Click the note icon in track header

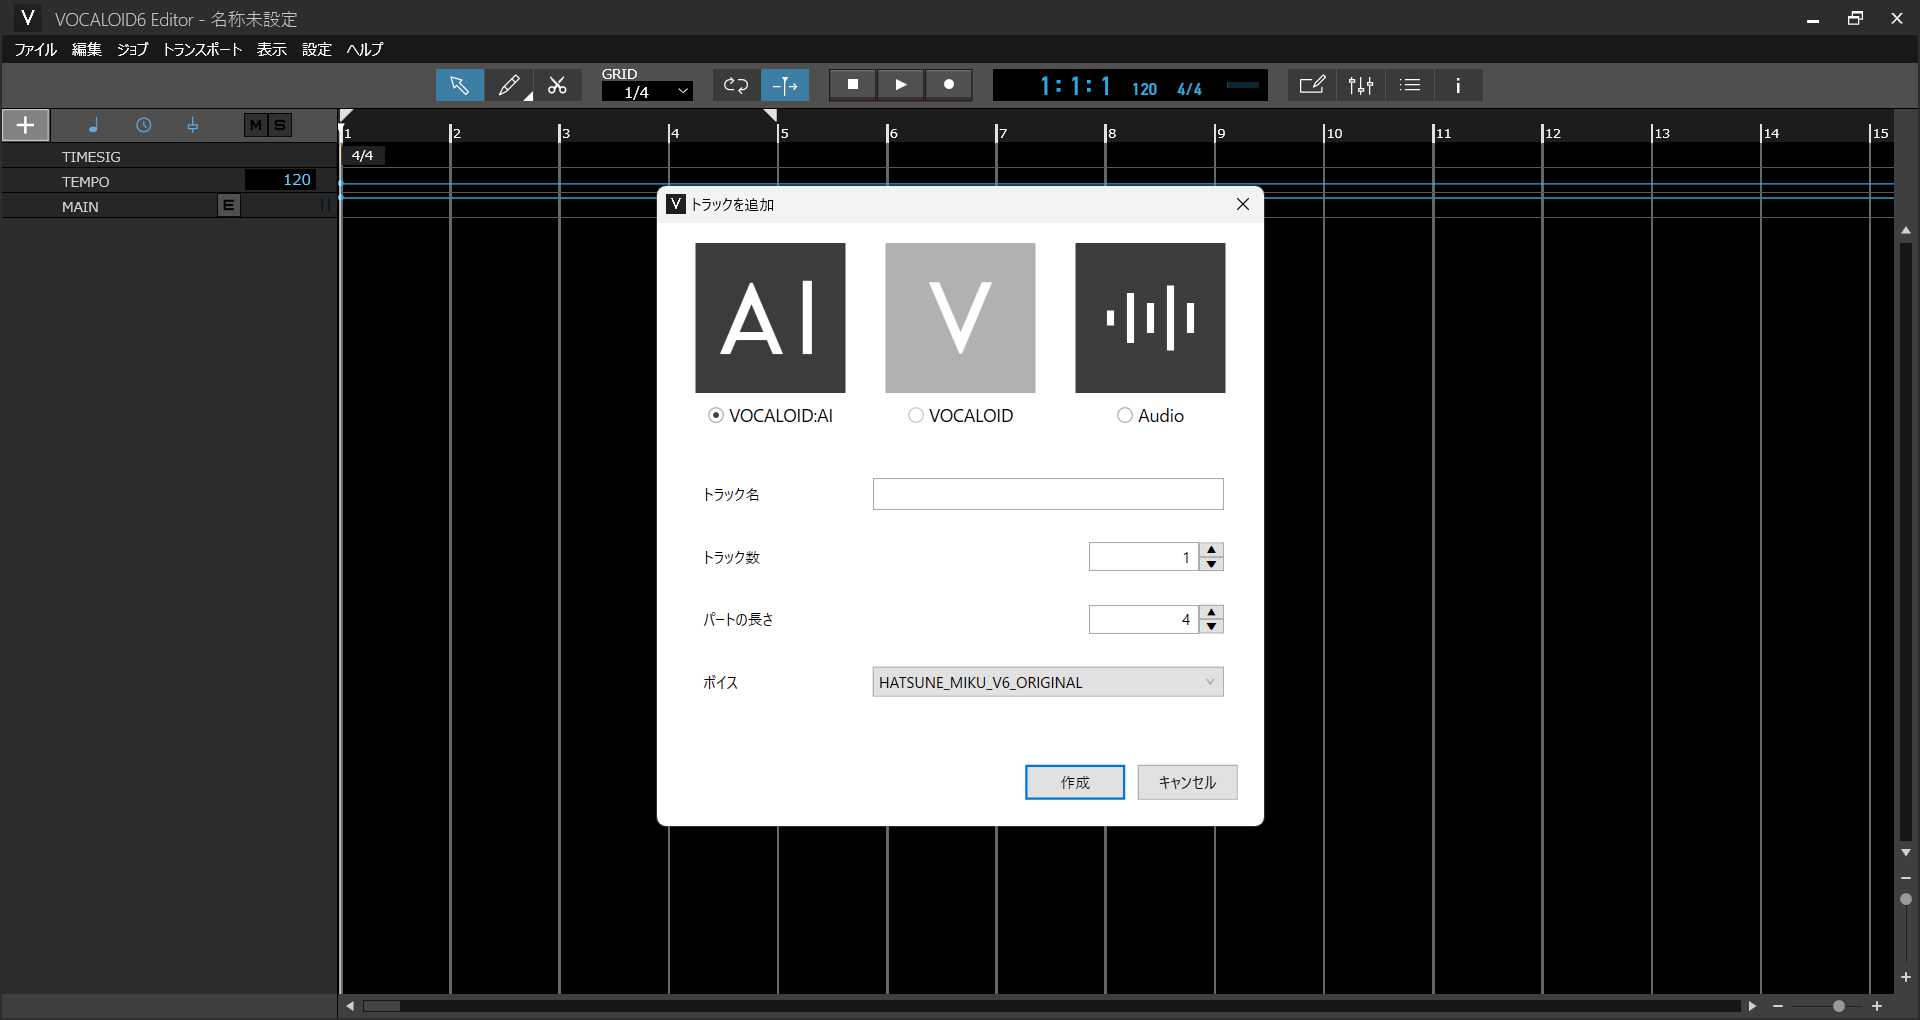pos(93,125)
